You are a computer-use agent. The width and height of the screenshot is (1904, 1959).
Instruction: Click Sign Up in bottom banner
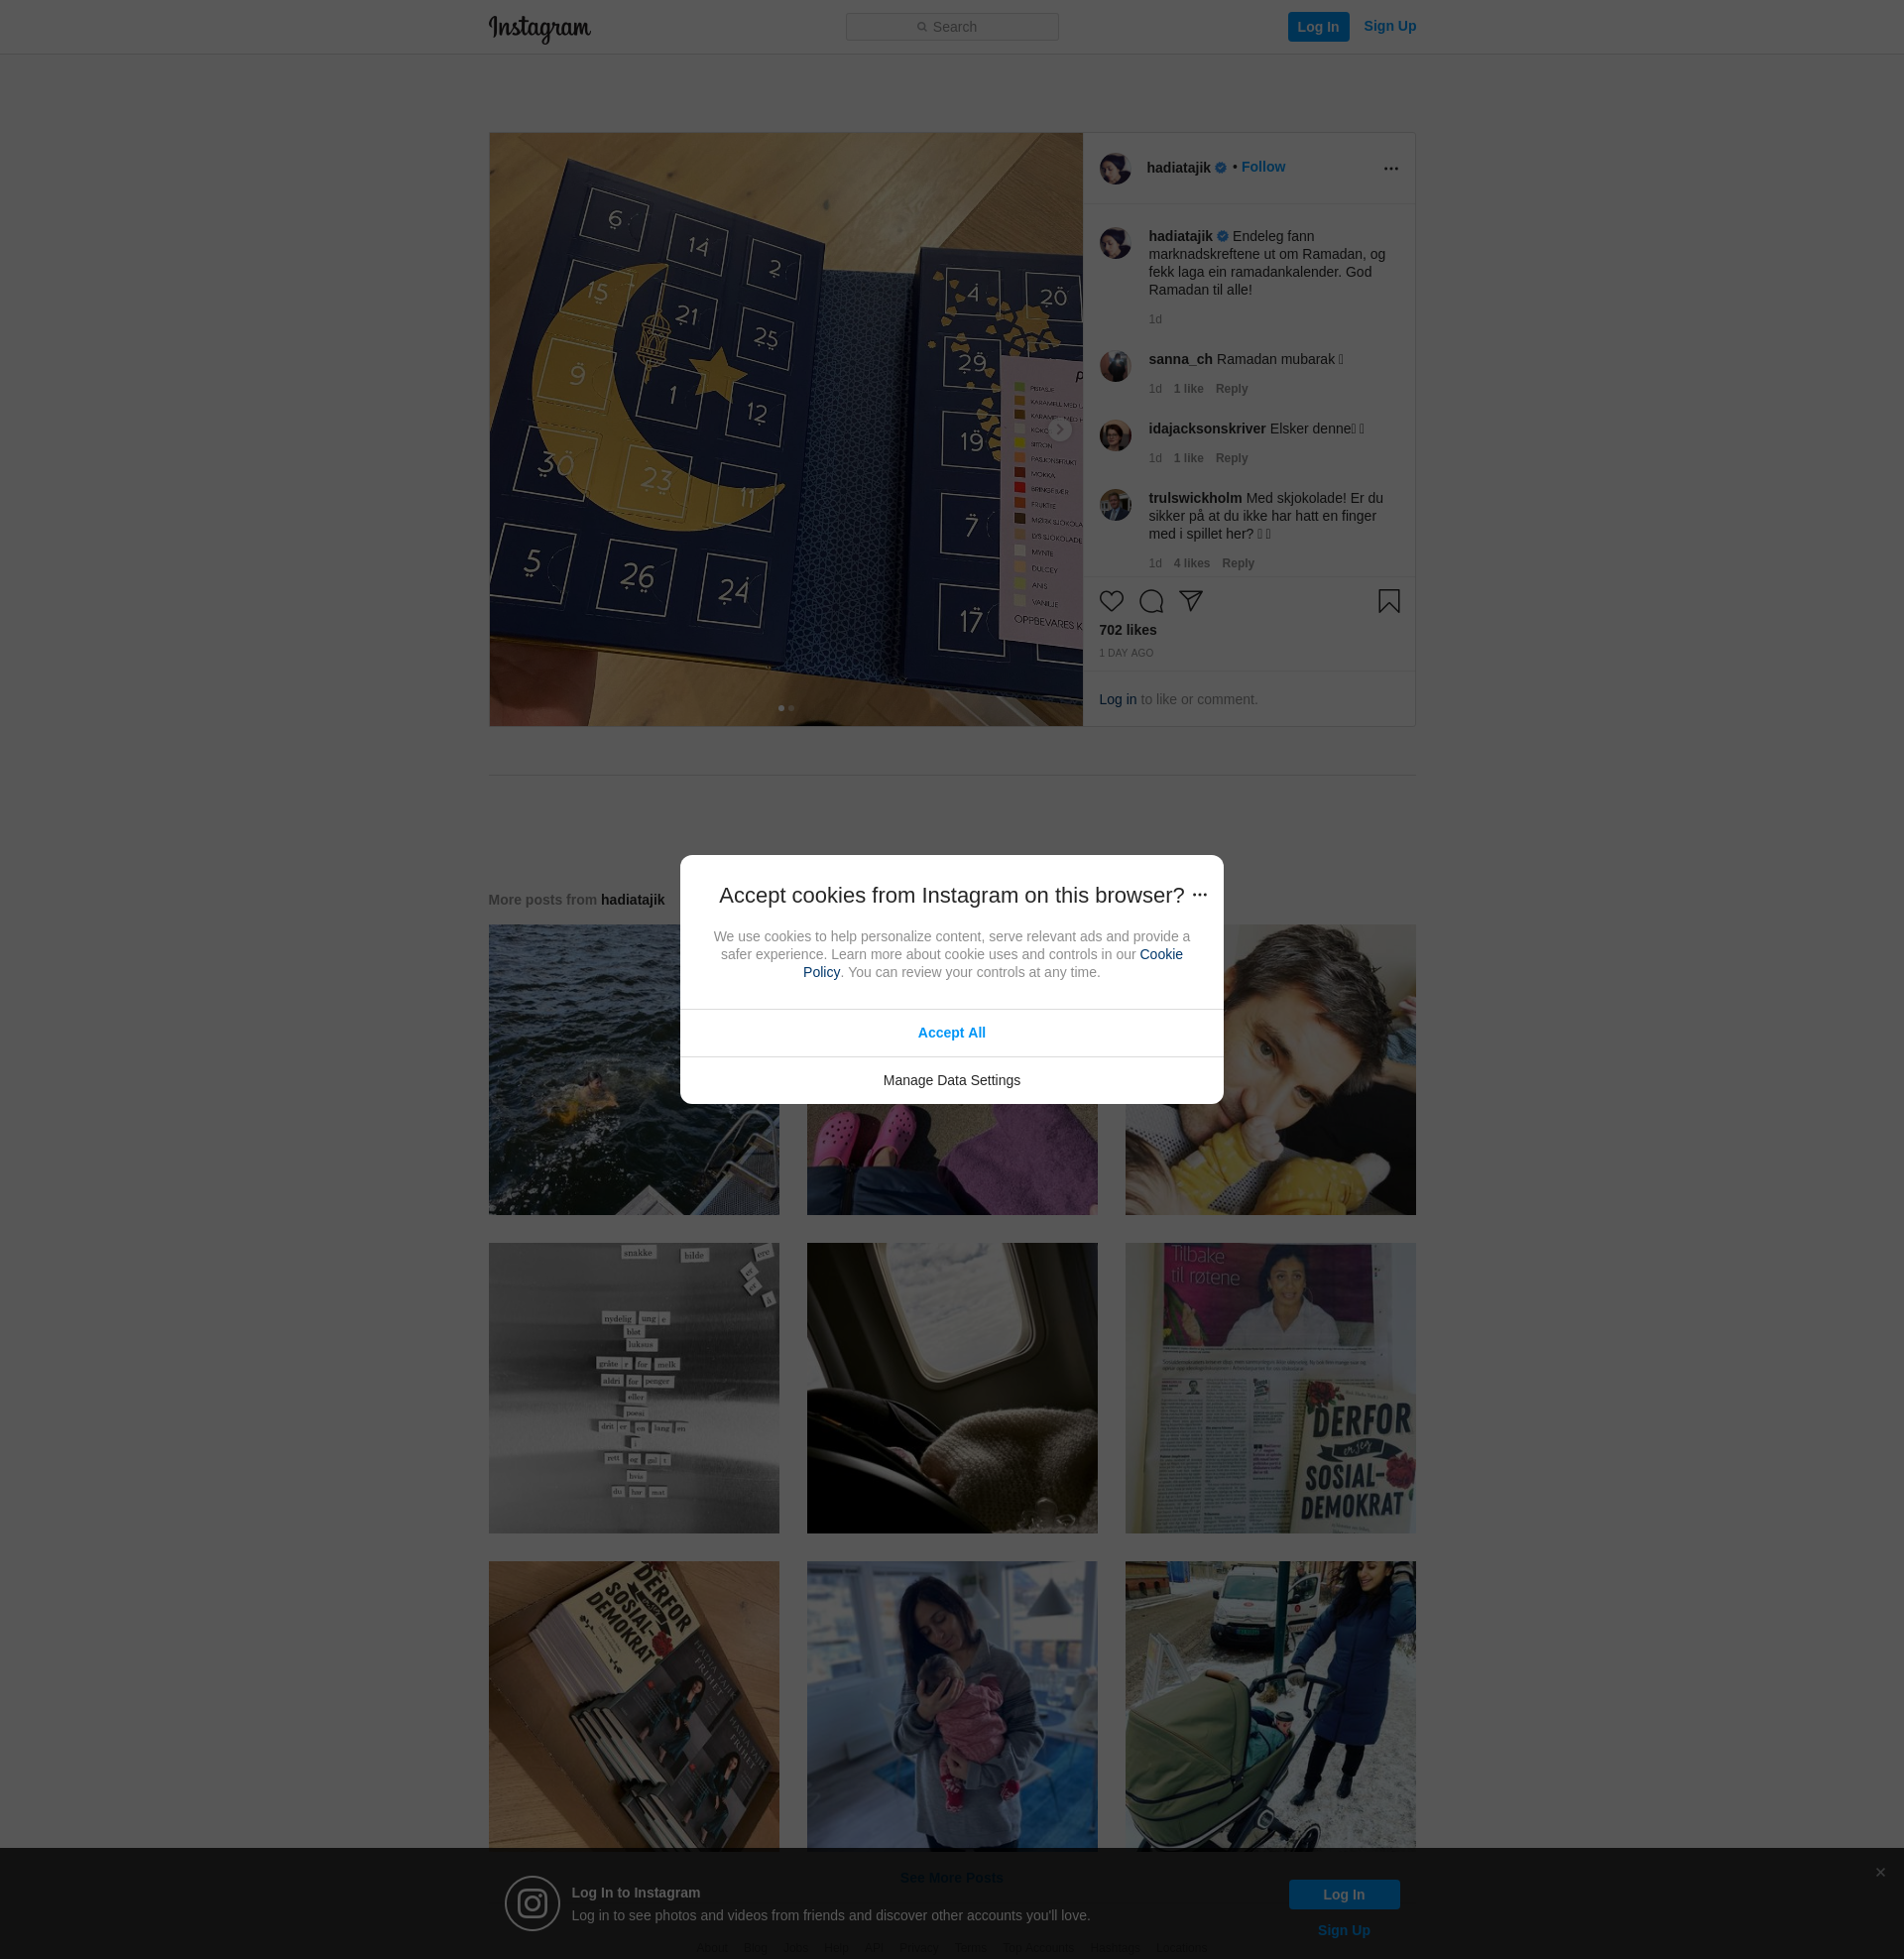(1343, 1930)
